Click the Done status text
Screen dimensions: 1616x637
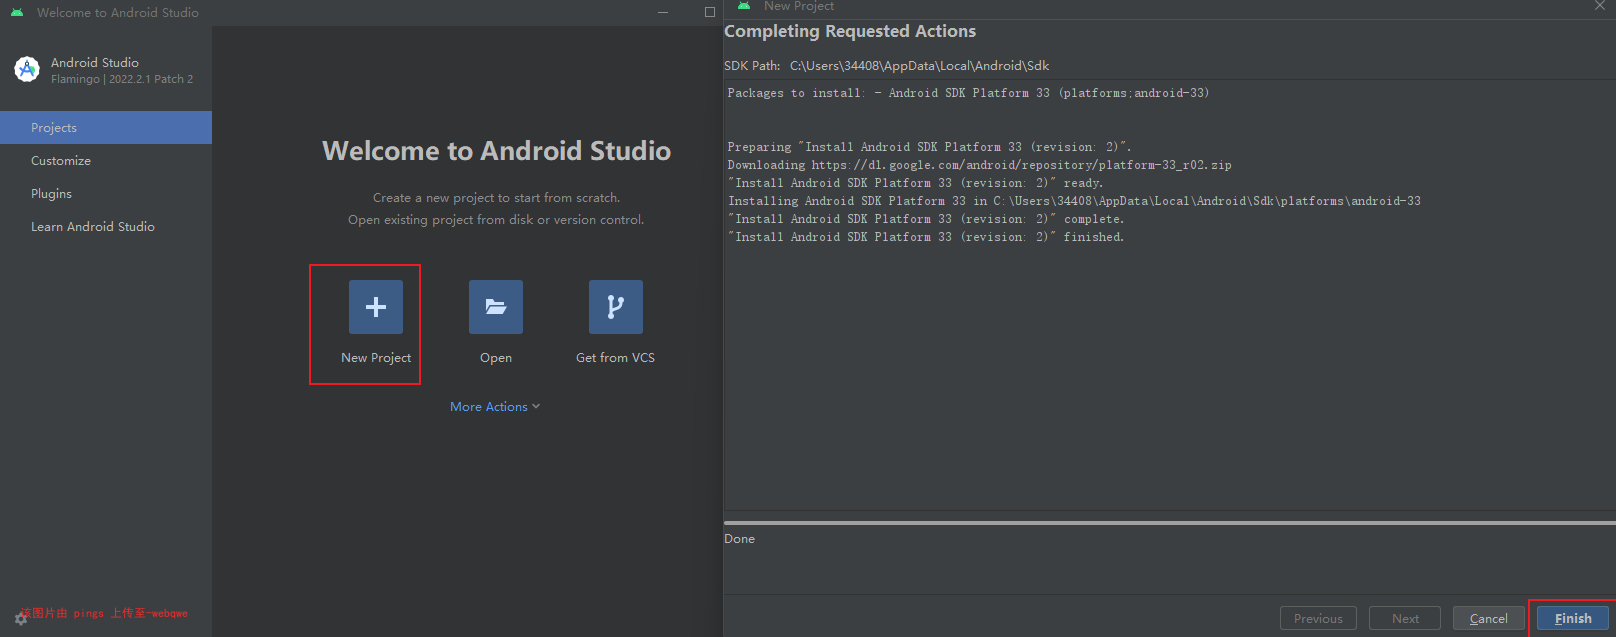739,539
